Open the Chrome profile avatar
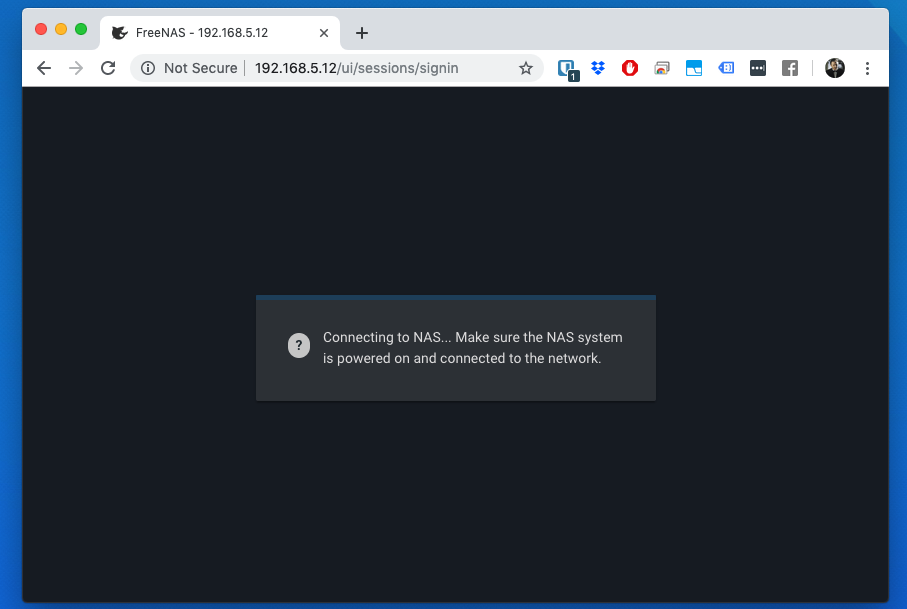This screenshot has height=609, width=907. [x=835, y=68]
